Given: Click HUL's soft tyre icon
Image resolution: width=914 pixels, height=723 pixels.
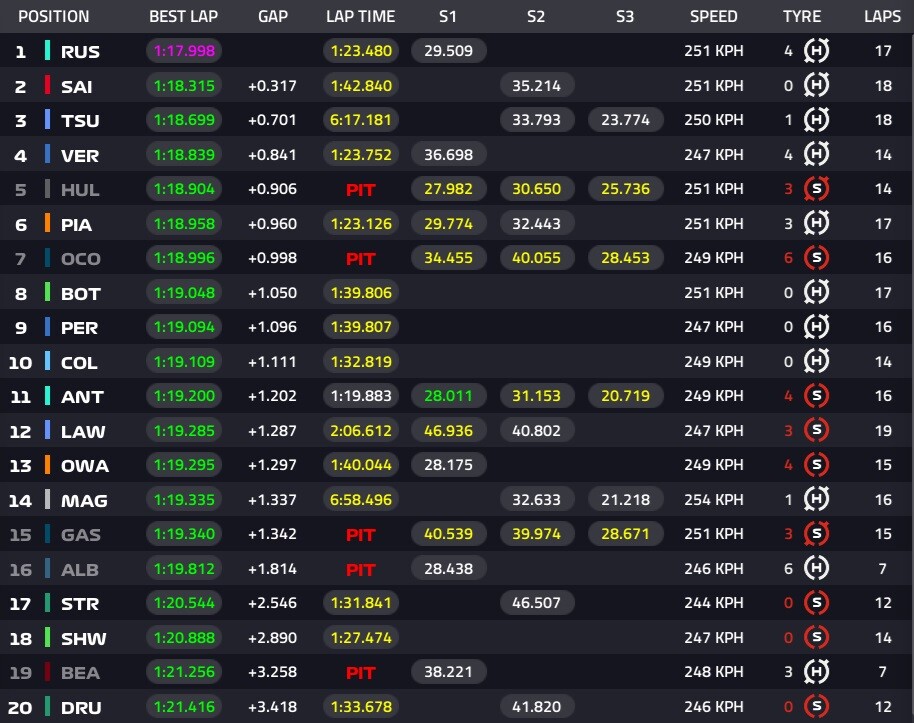Looking at the screenshot, I should tap(816, 189).
